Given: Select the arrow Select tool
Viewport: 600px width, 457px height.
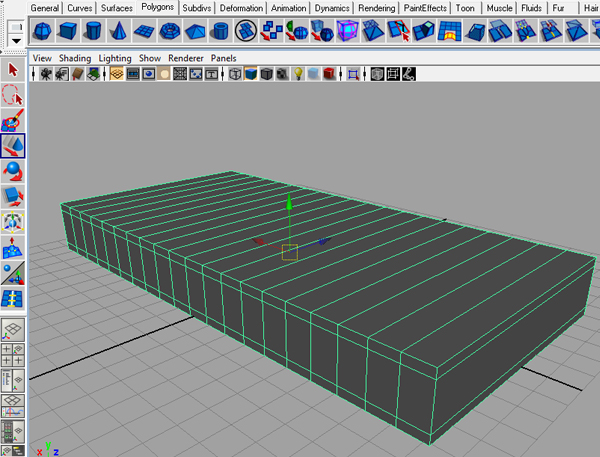Looking at the screenshot, I should click(14, 70).
